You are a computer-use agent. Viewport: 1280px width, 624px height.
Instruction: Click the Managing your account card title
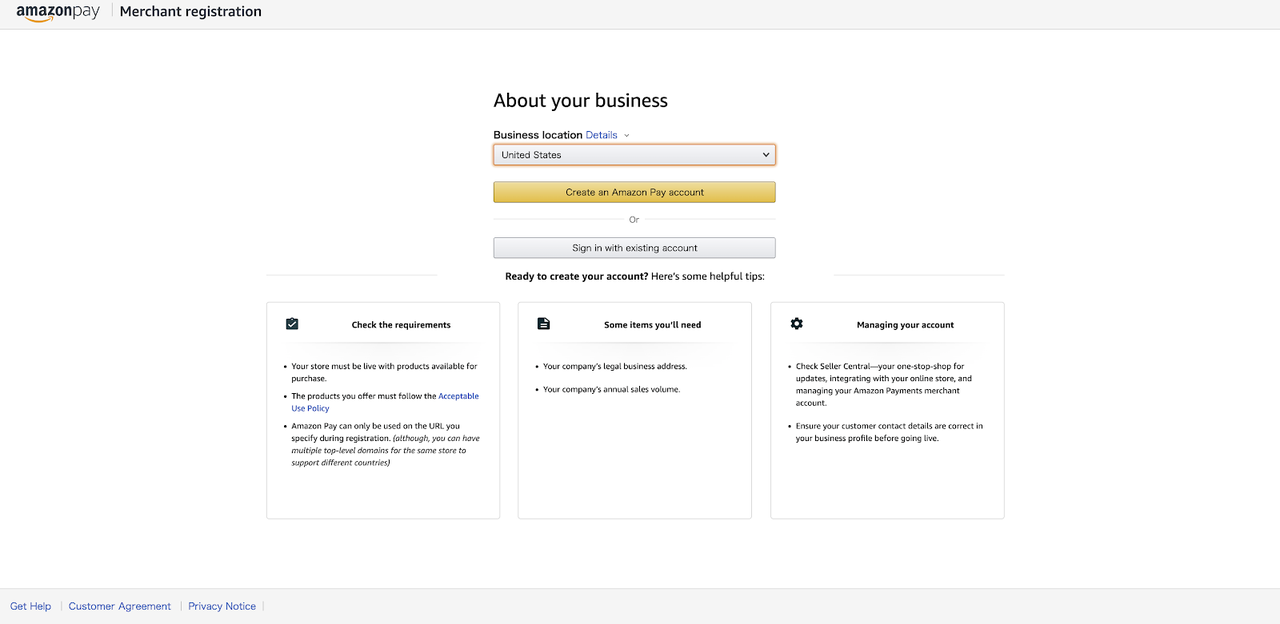pyautogui.click(x=905, y=325)
